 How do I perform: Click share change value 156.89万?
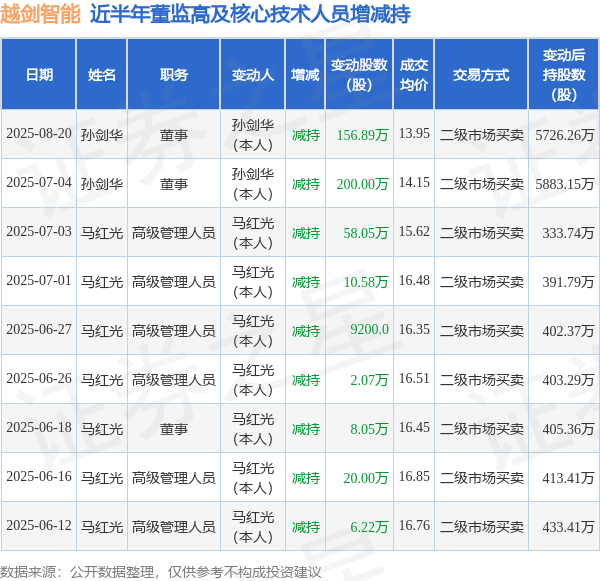(362, 135)
